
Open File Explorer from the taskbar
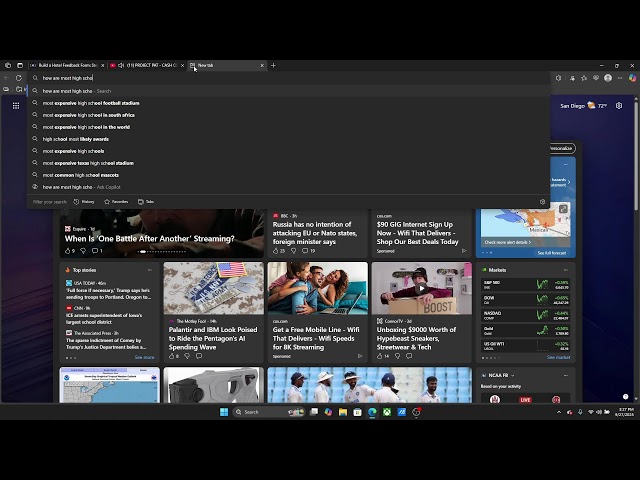tap(343, 412)
